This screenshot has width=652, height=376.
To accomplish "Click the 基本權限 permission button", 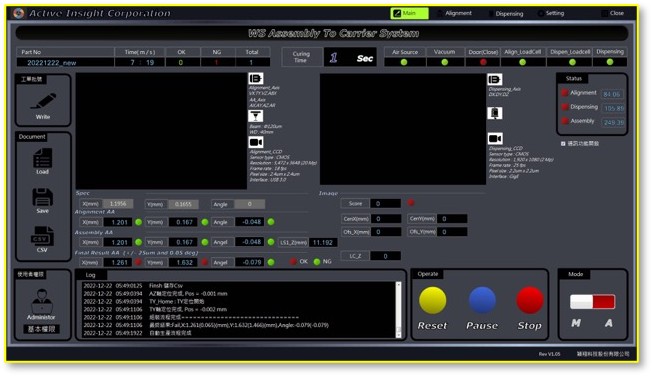I will click(41, 329).
